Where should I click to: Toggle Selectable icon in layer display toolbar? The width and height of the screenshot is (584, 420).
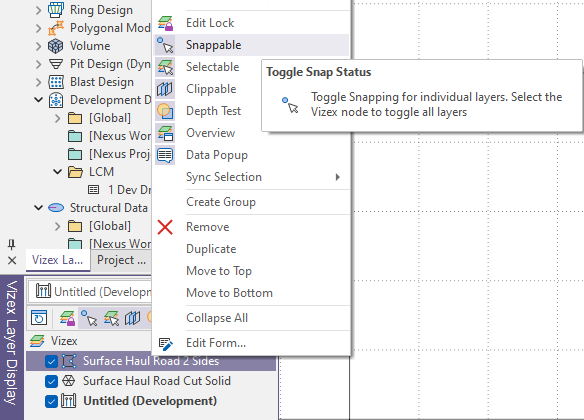coord(111,318)
